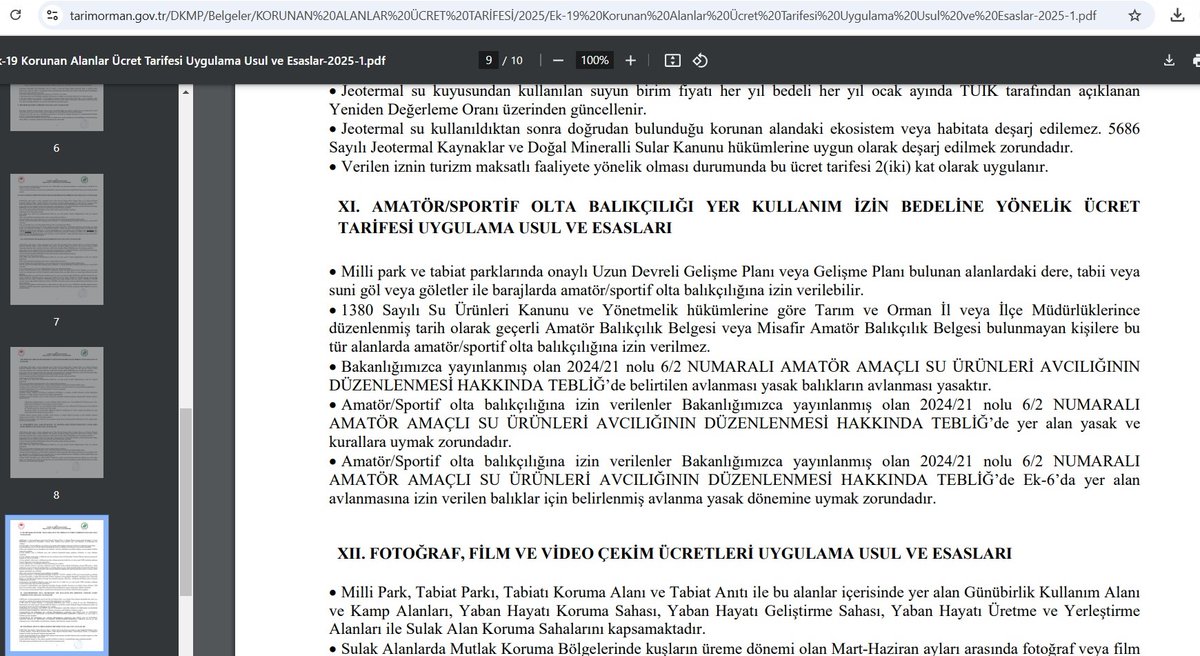The height and width of the screenshot is (656, 1200).
Task: Print the PDF document
Action: pos(1196,60)
